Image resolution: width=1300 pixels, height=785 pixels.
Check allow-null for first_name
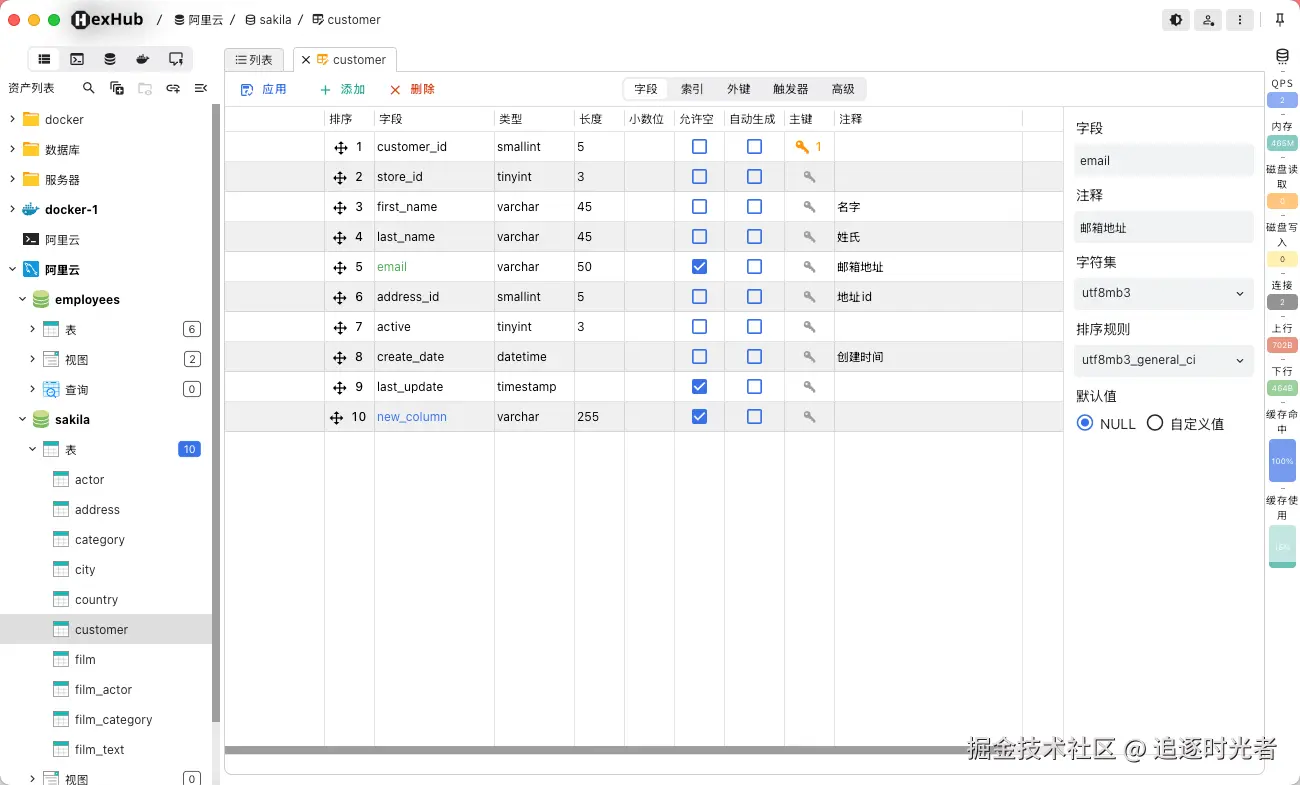tap(699, 206)
